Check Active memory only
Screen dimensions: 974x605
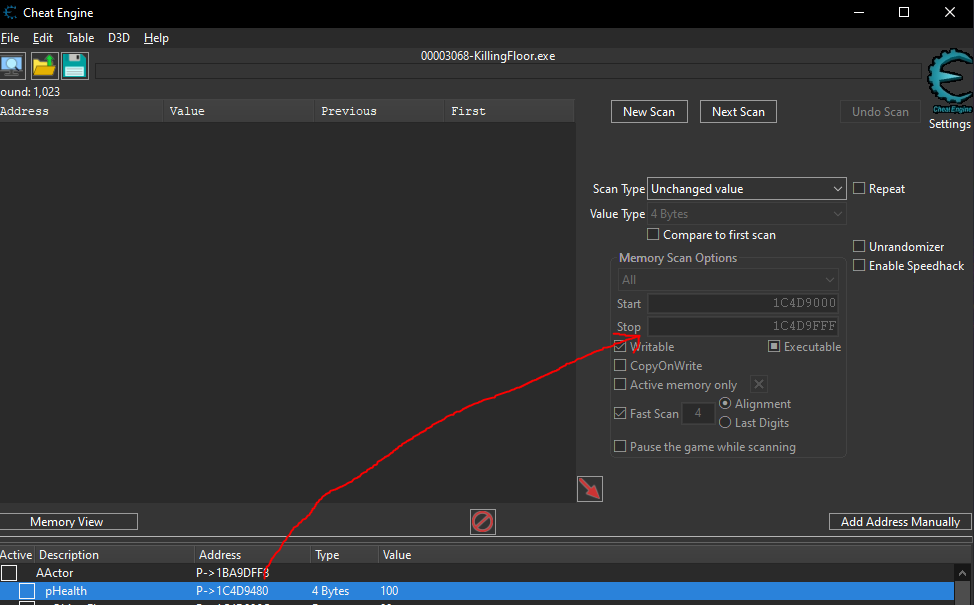pos(620,384)
